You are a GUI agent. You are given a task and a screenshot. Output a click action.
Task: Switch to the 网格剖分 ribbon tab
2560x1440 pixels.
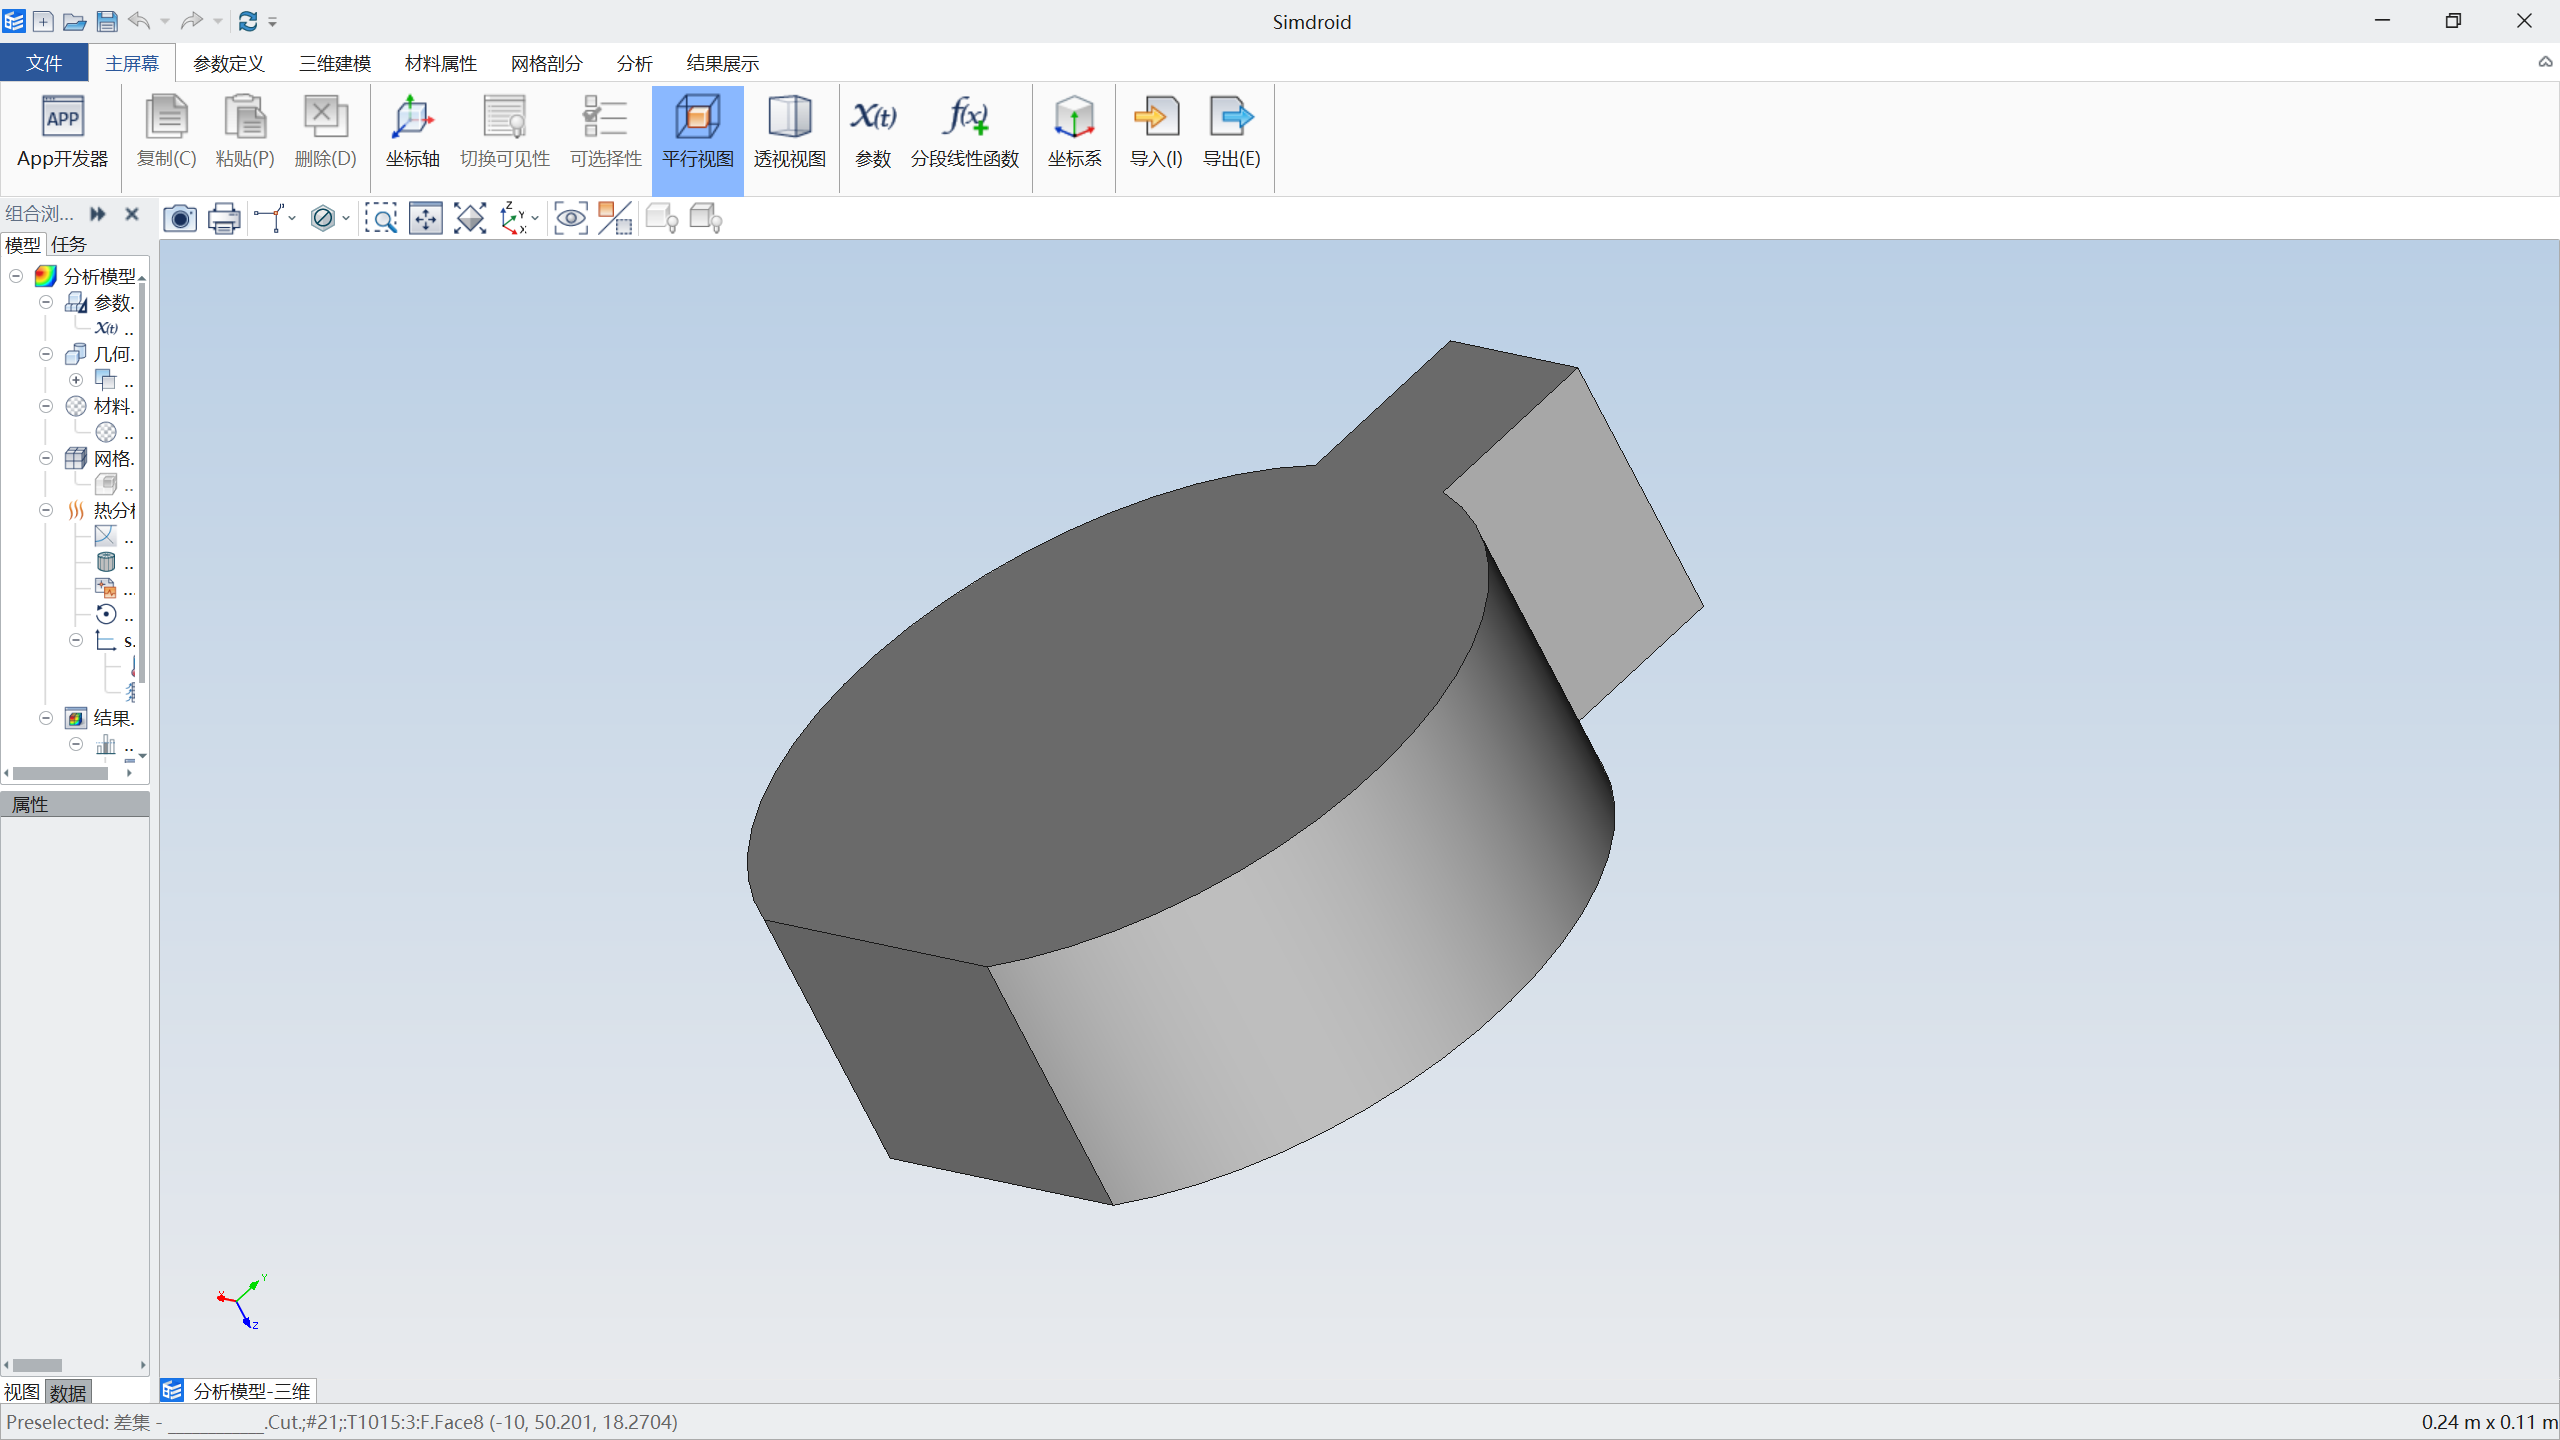coord(546,63)
